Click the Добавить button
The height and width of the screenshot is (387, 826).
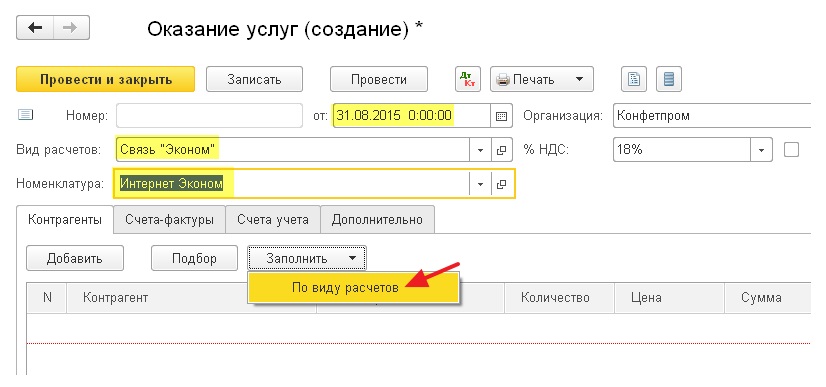(x=75, y=259)
